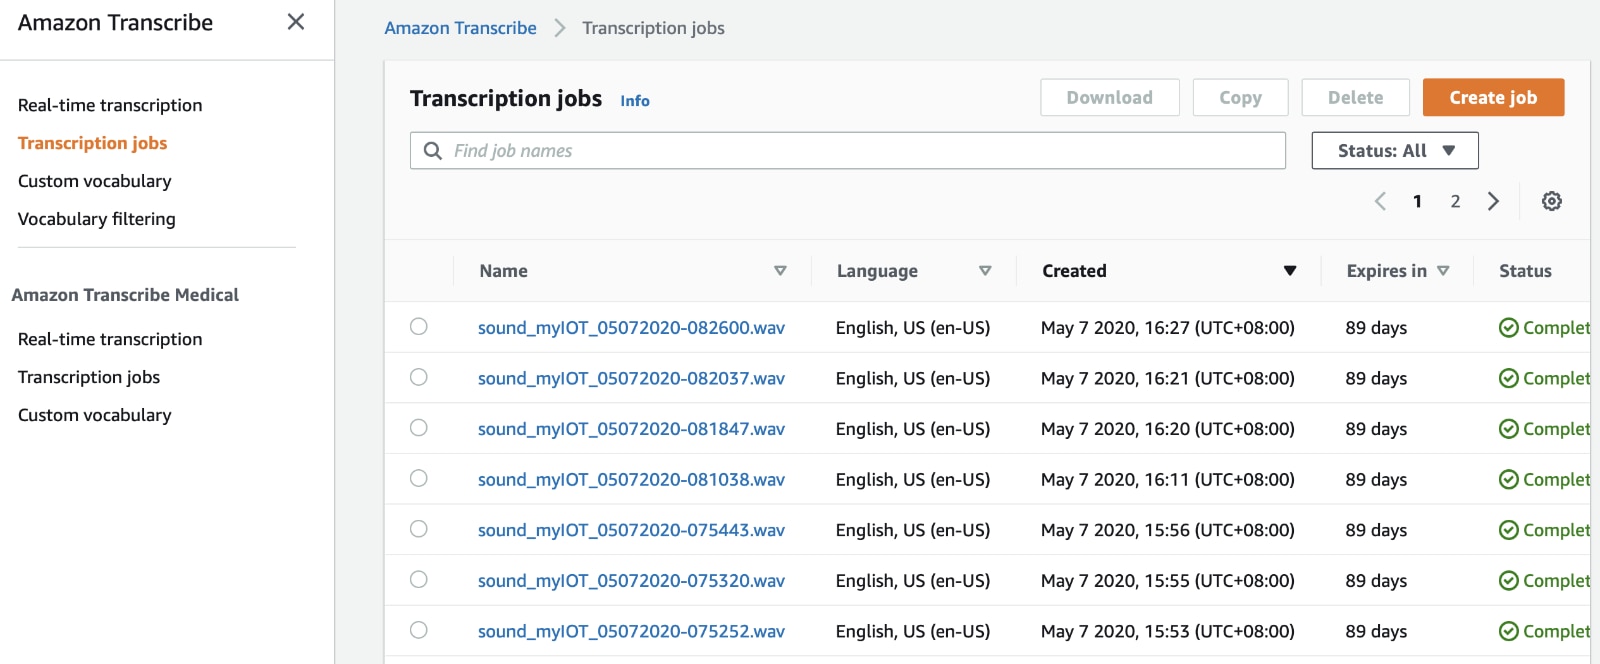Select page 1 in pagination

tap(1417, 201)
